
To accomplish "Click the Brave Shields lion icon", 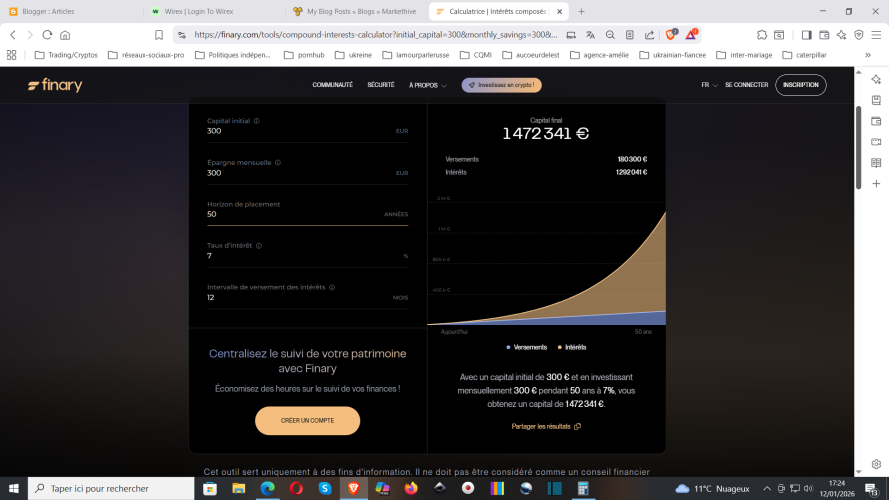I will tap(672, 34).
